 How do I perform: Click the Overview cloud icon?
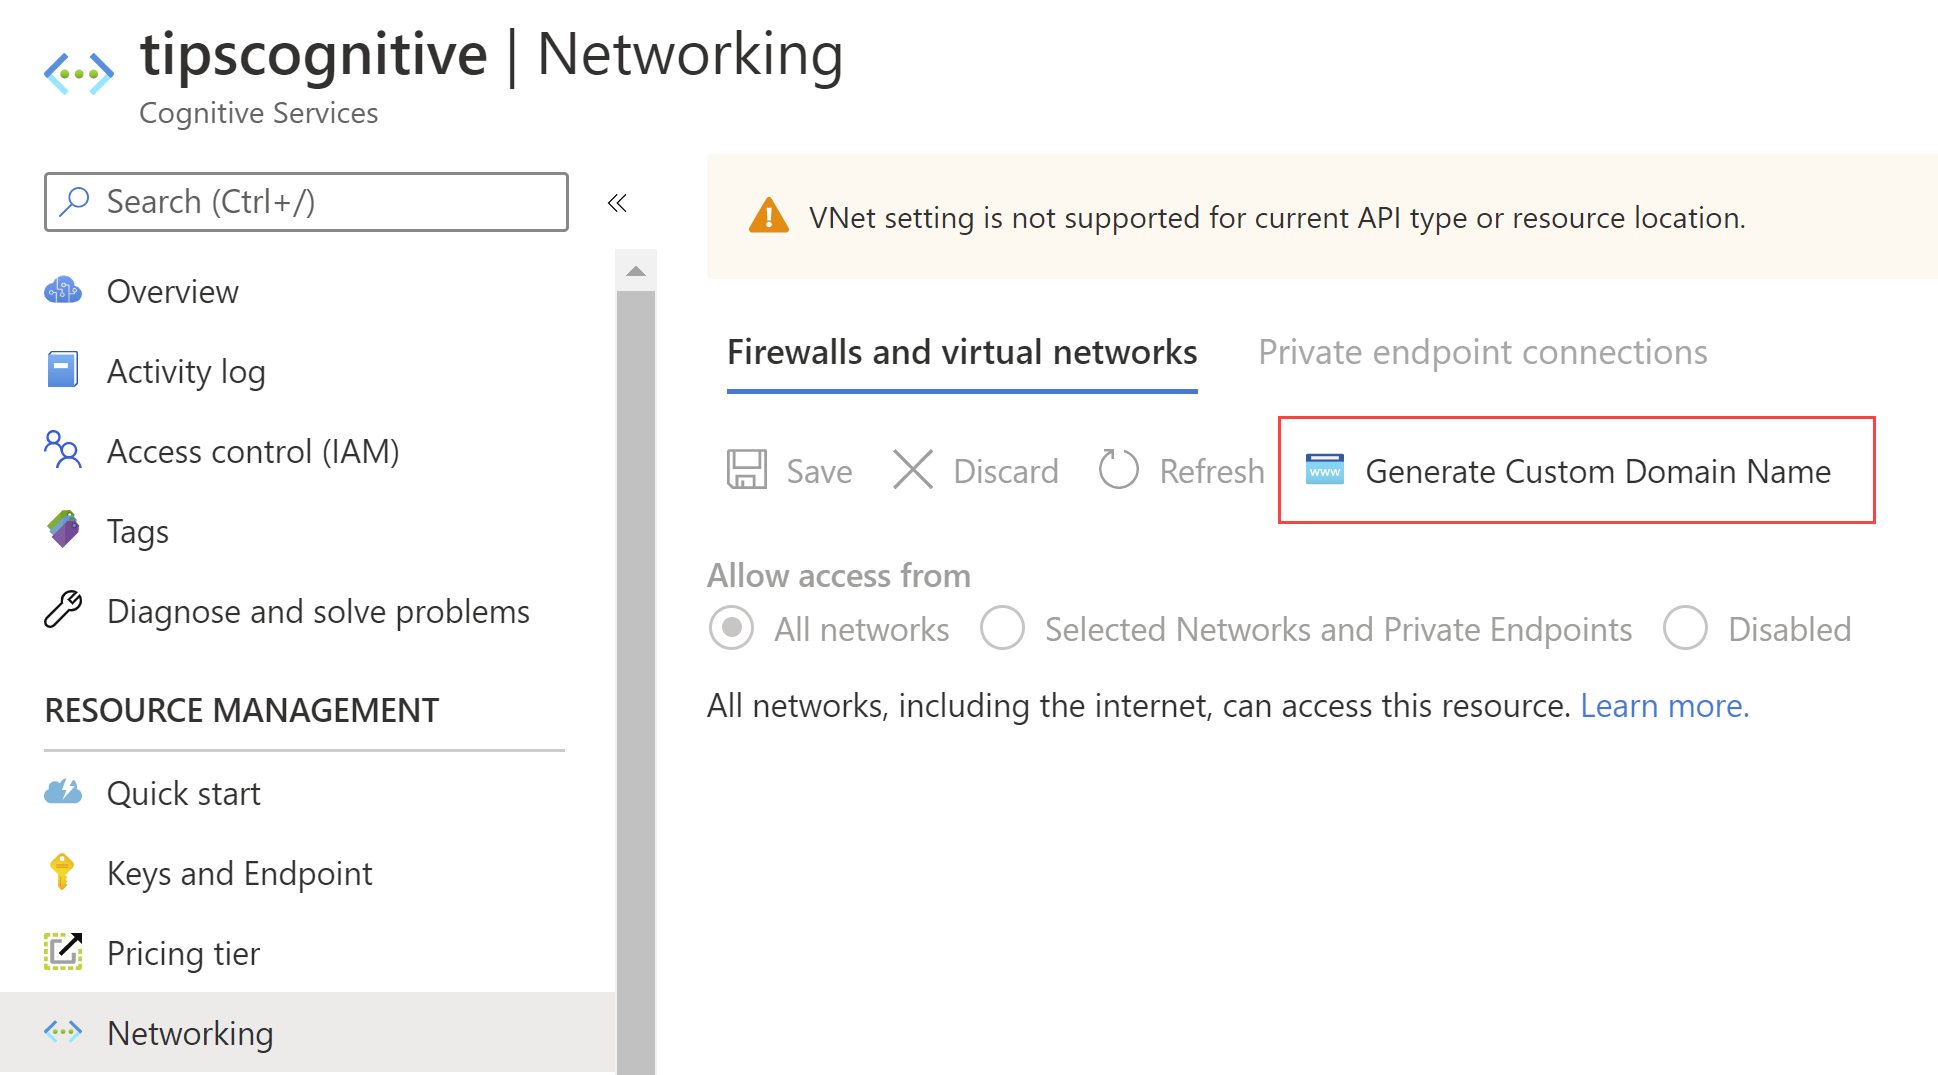tap(63, 291)
